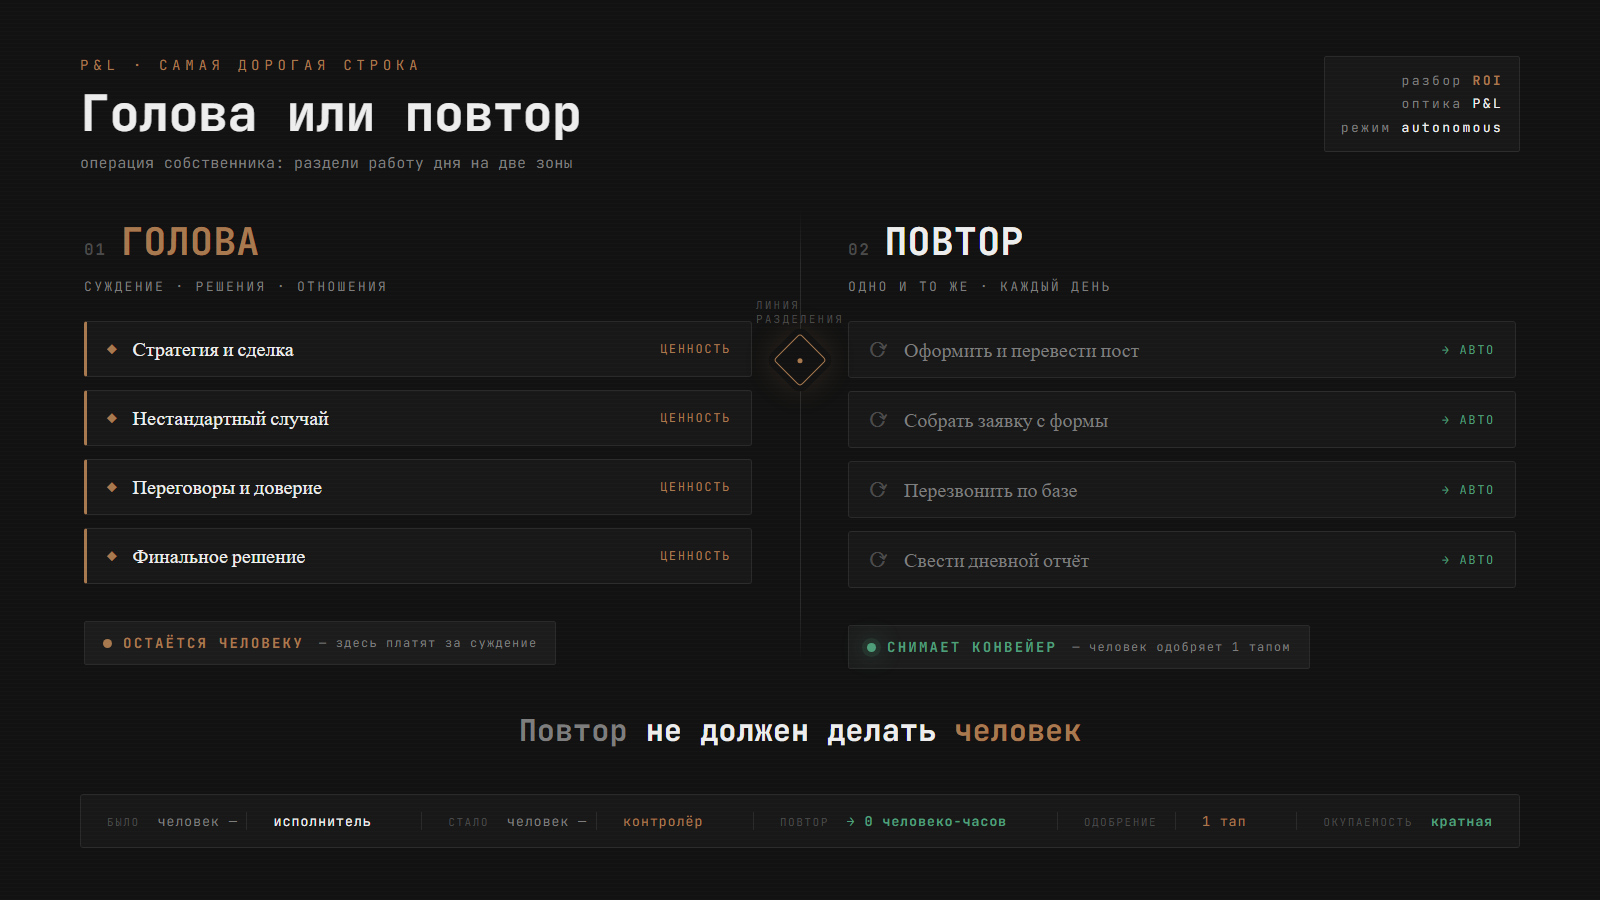Screen dimensions: 1600x900
Task: Click ЦЕННОСТЬ tag on Переговоры и доверие
Action: 695,487
